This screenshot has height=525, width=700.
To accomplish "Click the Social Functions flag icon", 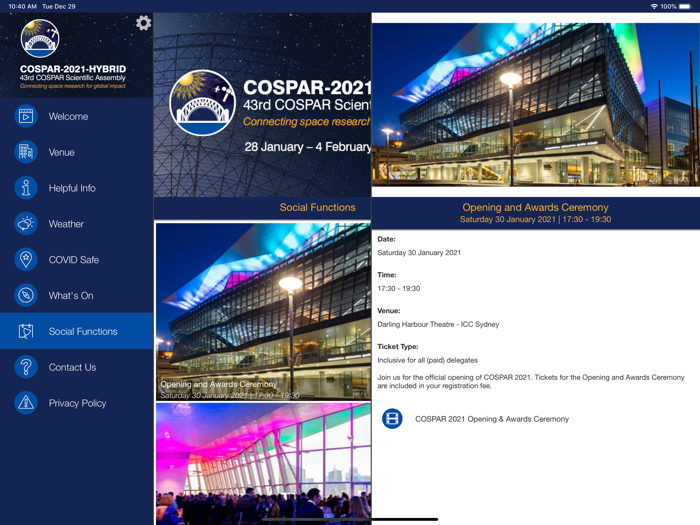I will [26, 331].
